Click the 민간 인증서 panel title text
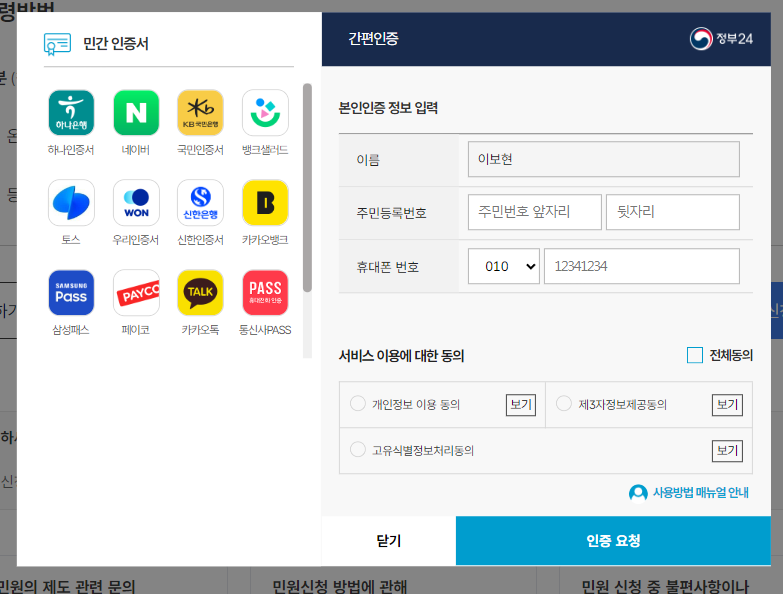This screenshot has height=594, width=783. click(116, 44)
